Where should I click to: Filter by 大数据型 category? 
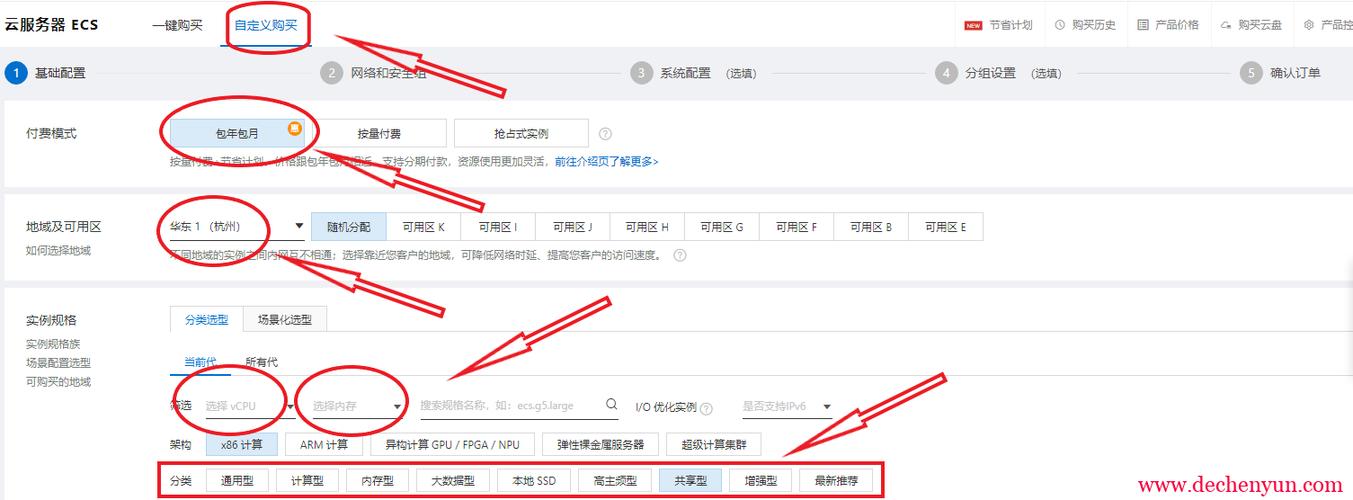(x=453, y=481)
